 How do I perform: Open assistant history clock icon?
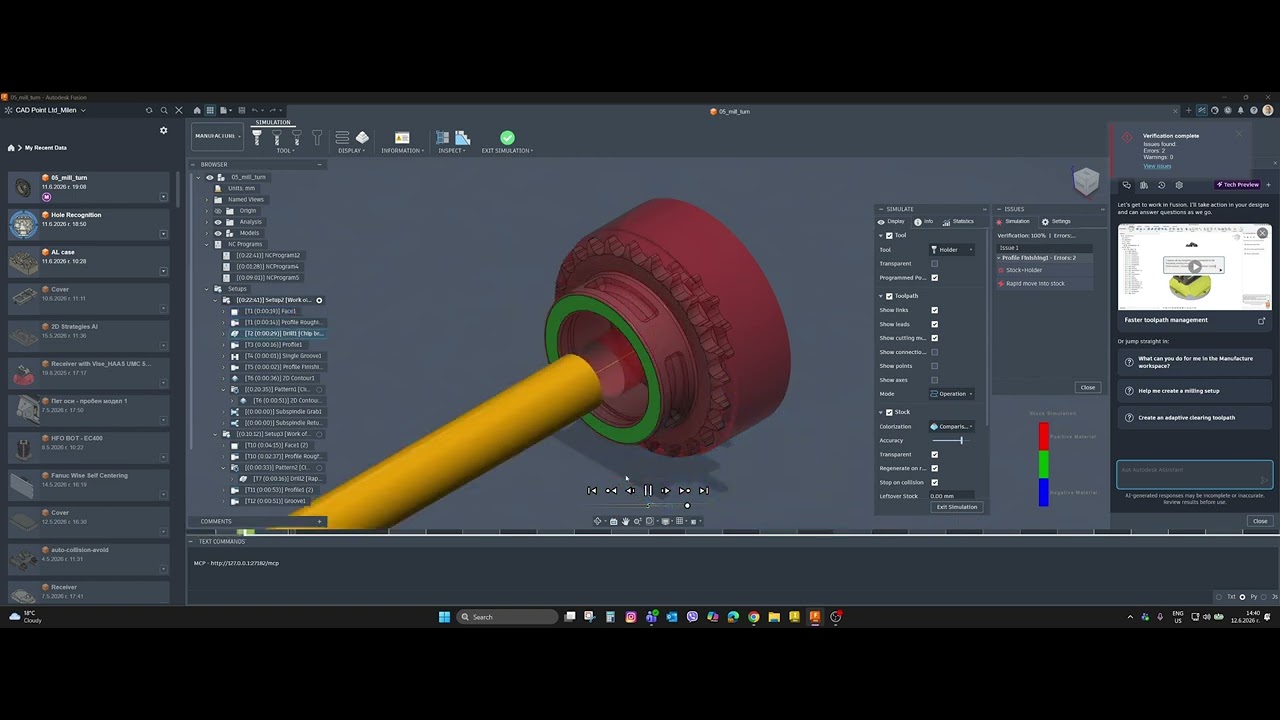pos(1161,185)
